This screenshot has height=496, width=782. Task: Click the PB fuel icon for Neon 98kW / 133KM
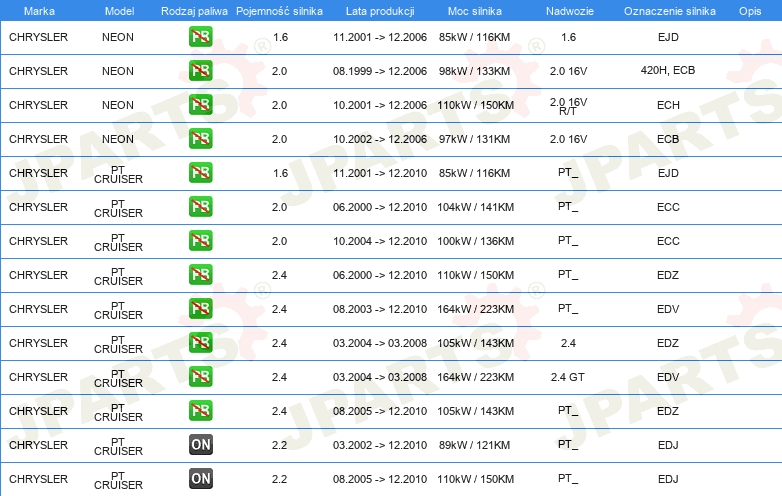pyautogui.click(x=200, y=71)
